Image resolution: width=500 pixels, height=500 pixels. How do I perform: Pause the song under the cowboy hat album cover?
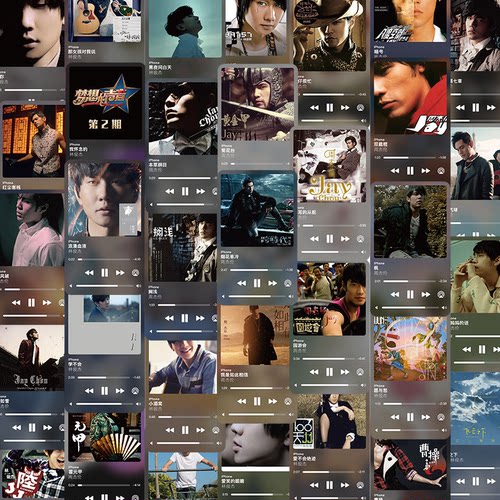pos(329,107)
